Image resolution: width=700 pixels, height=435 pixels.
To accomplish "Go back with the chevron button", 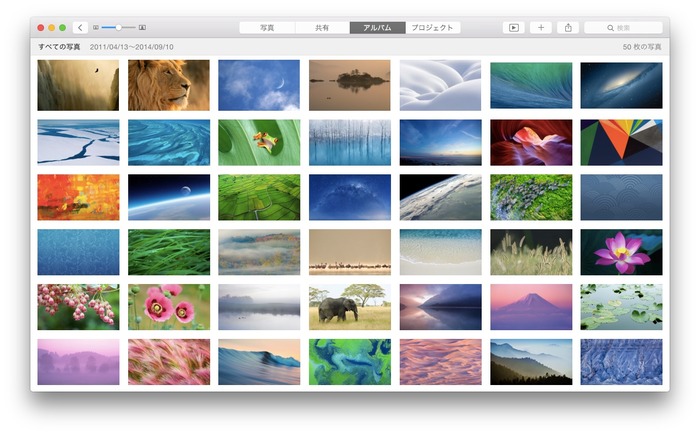I will pyautogui.click(x=80, y=28).
